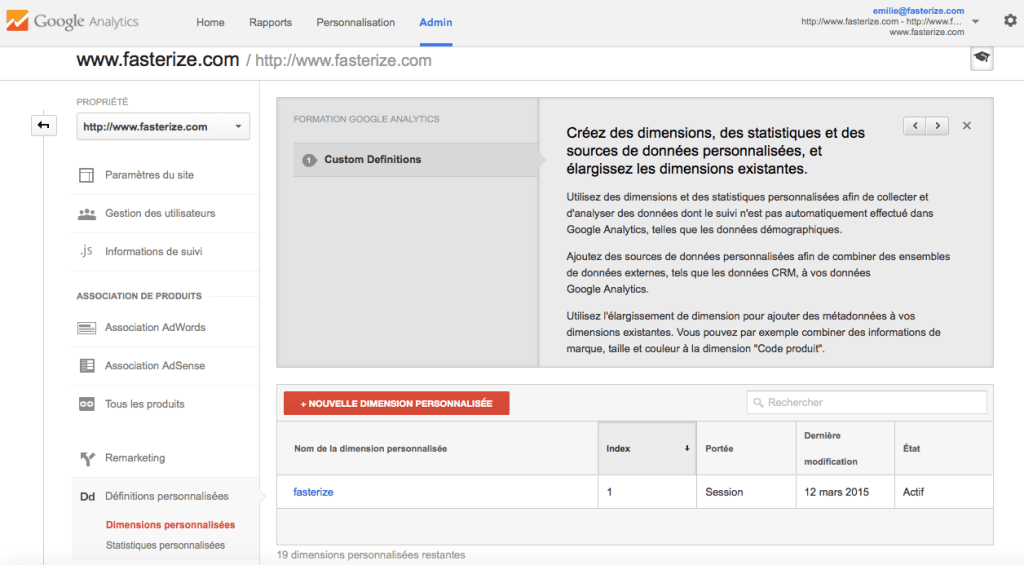Open Association AdWords
The width and height of the screenshot is (1024, 565).
[155, 327]
